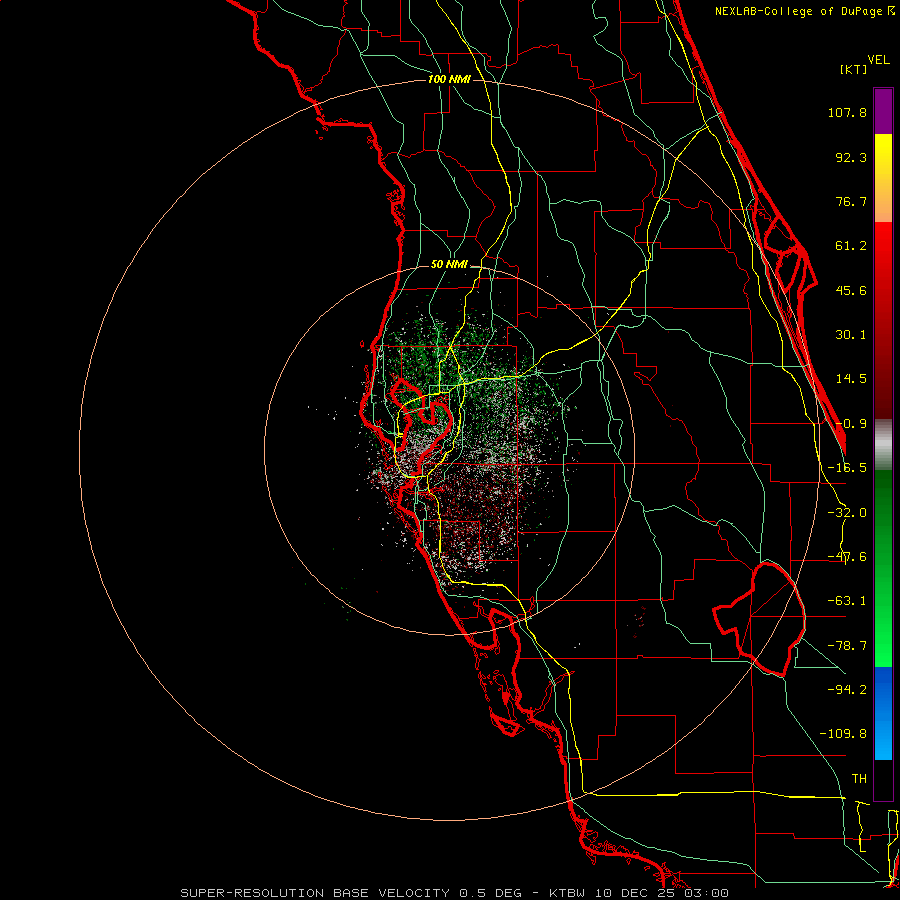Click the 14.5 velocity label
The height and width of the screenshot is (900, 900).
tap(851, 379)
